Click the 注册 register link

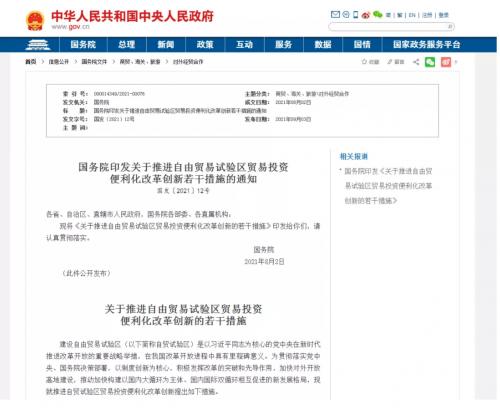pos(427,15)
